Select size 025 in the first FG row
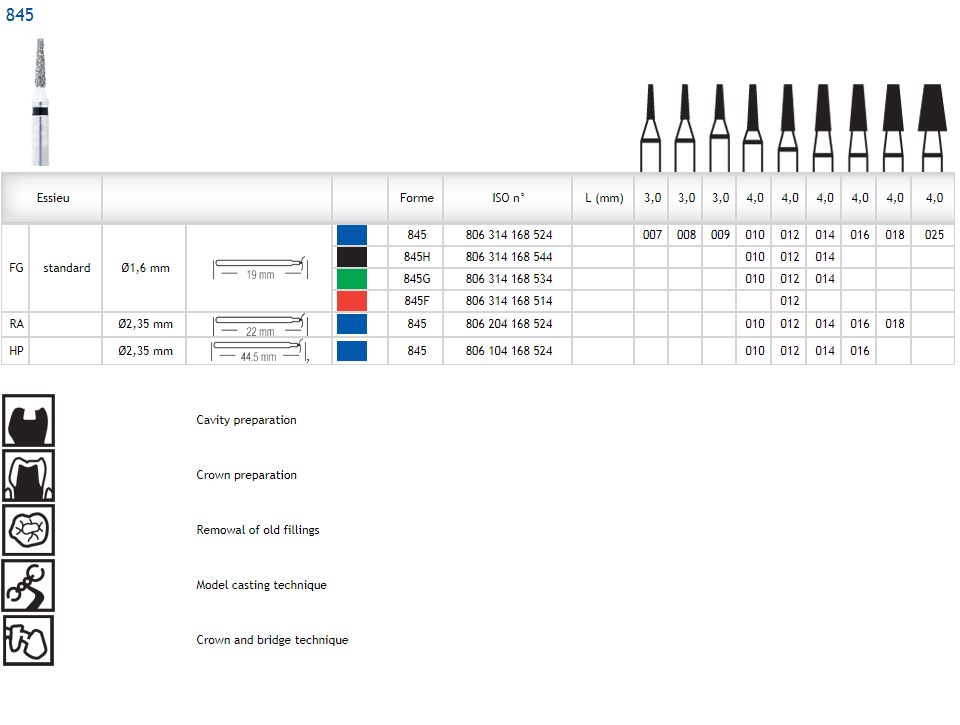Screen dimensions: 960x725 [934, 235]
